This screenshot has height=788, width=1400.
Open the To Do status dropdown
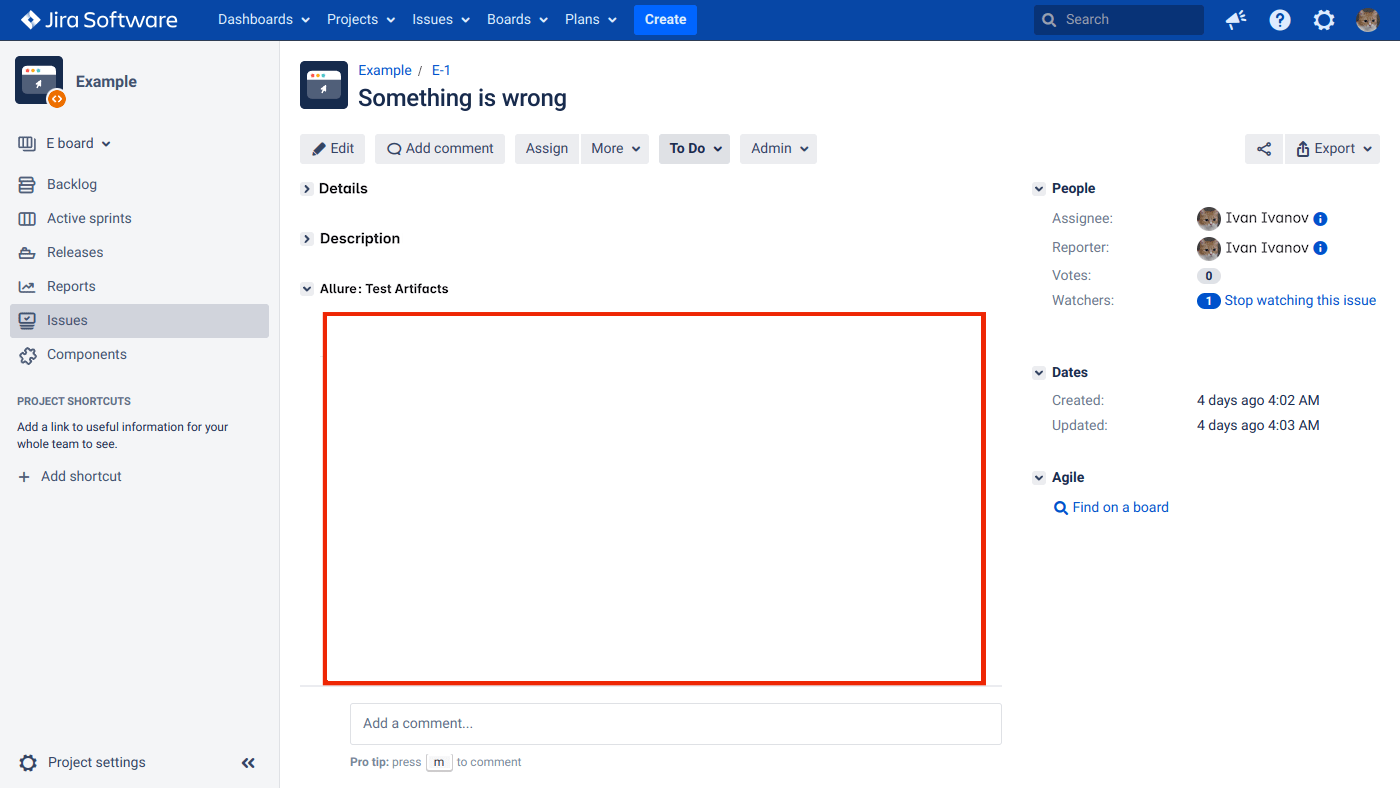(x=694, y=149)
